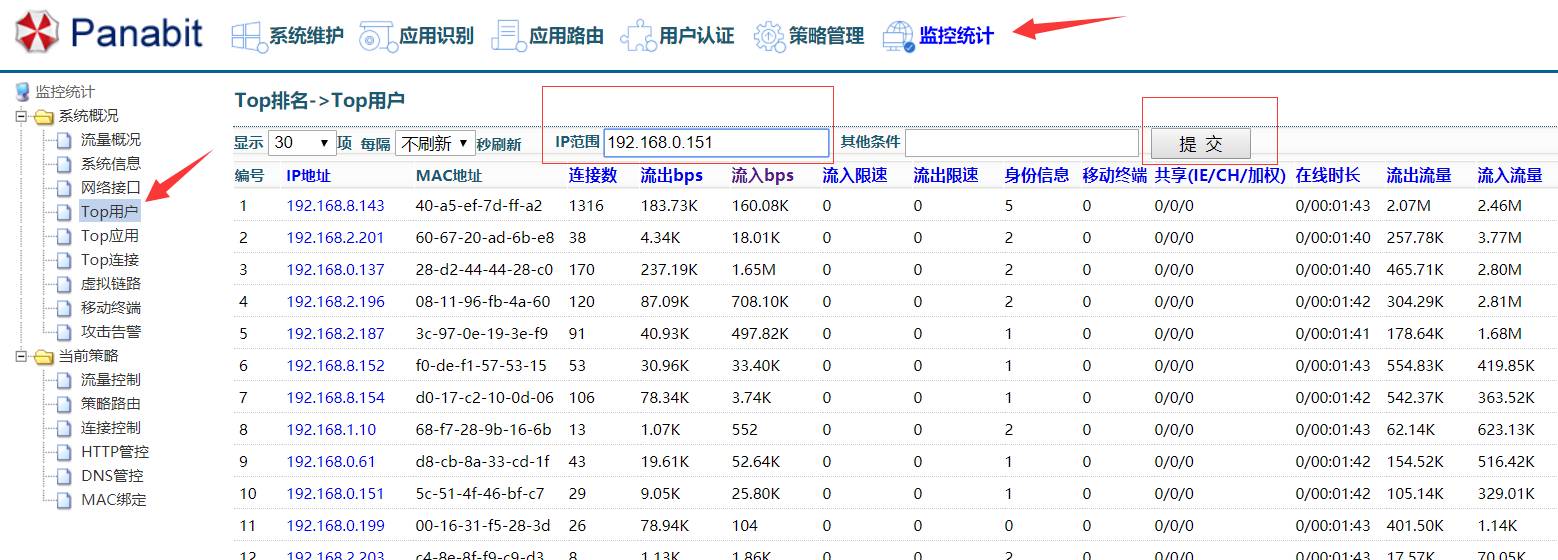
Task: Click page icon beside 流量概况
Action: (65, 140)
